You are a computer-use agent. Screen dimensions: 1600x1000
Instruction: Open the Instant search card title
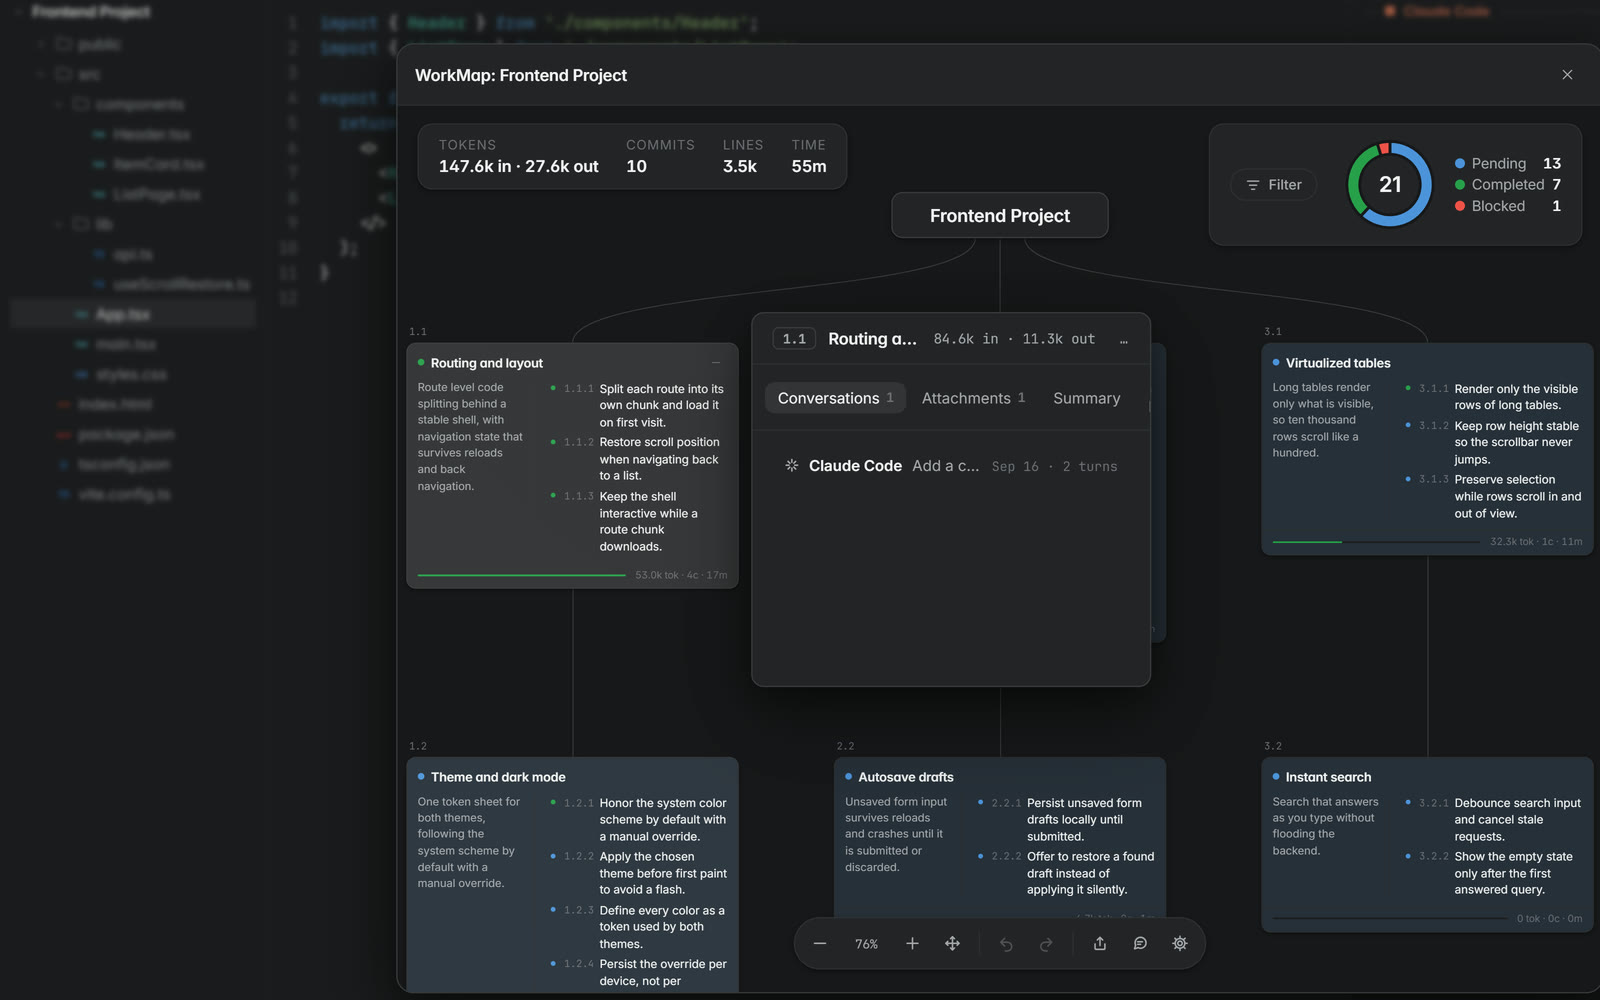(1328, 777)
